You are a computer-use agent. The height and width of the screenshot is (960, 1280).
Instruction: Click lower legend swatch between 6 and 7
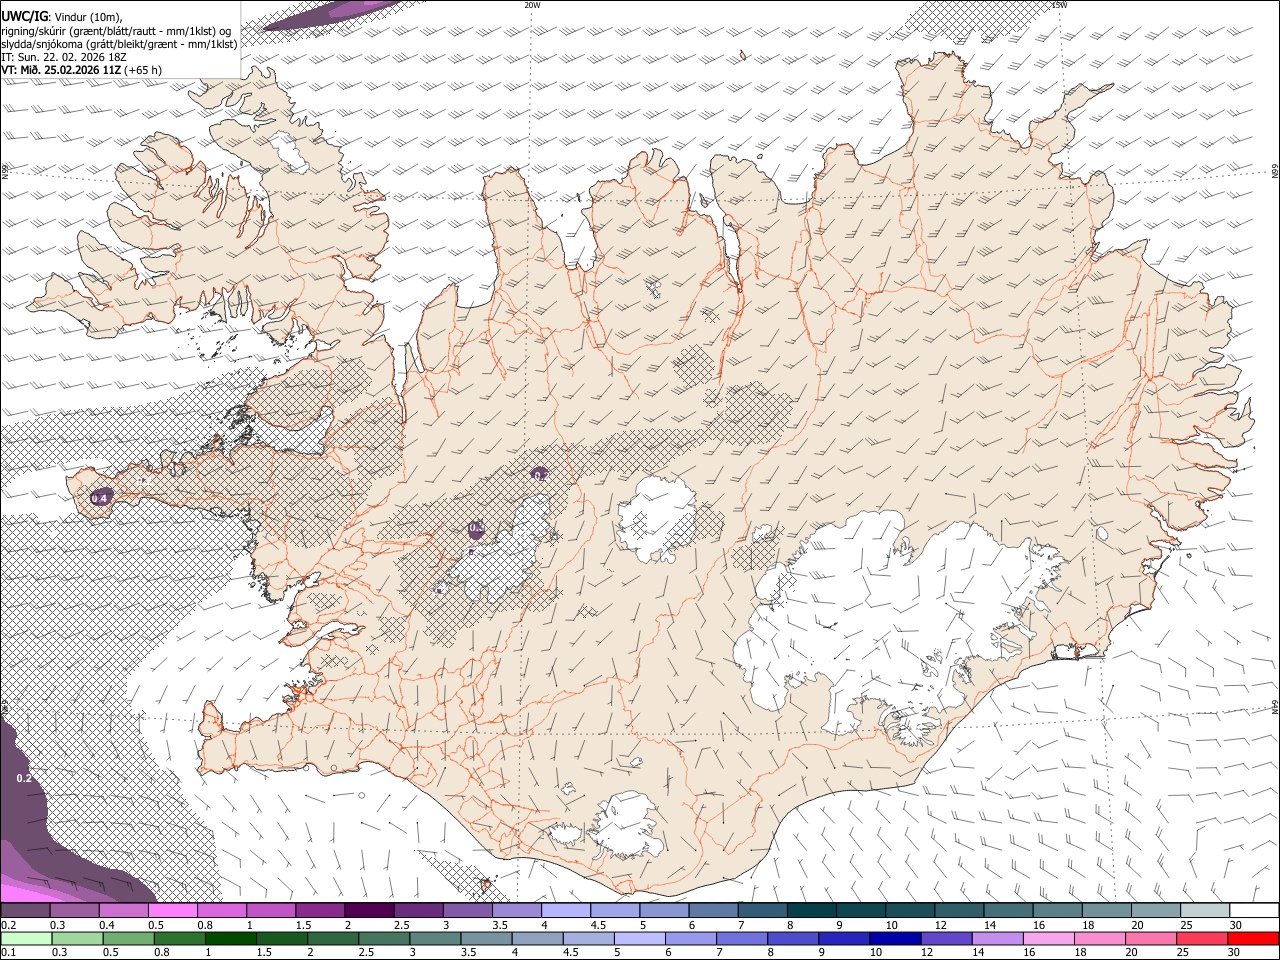(689, 939)
